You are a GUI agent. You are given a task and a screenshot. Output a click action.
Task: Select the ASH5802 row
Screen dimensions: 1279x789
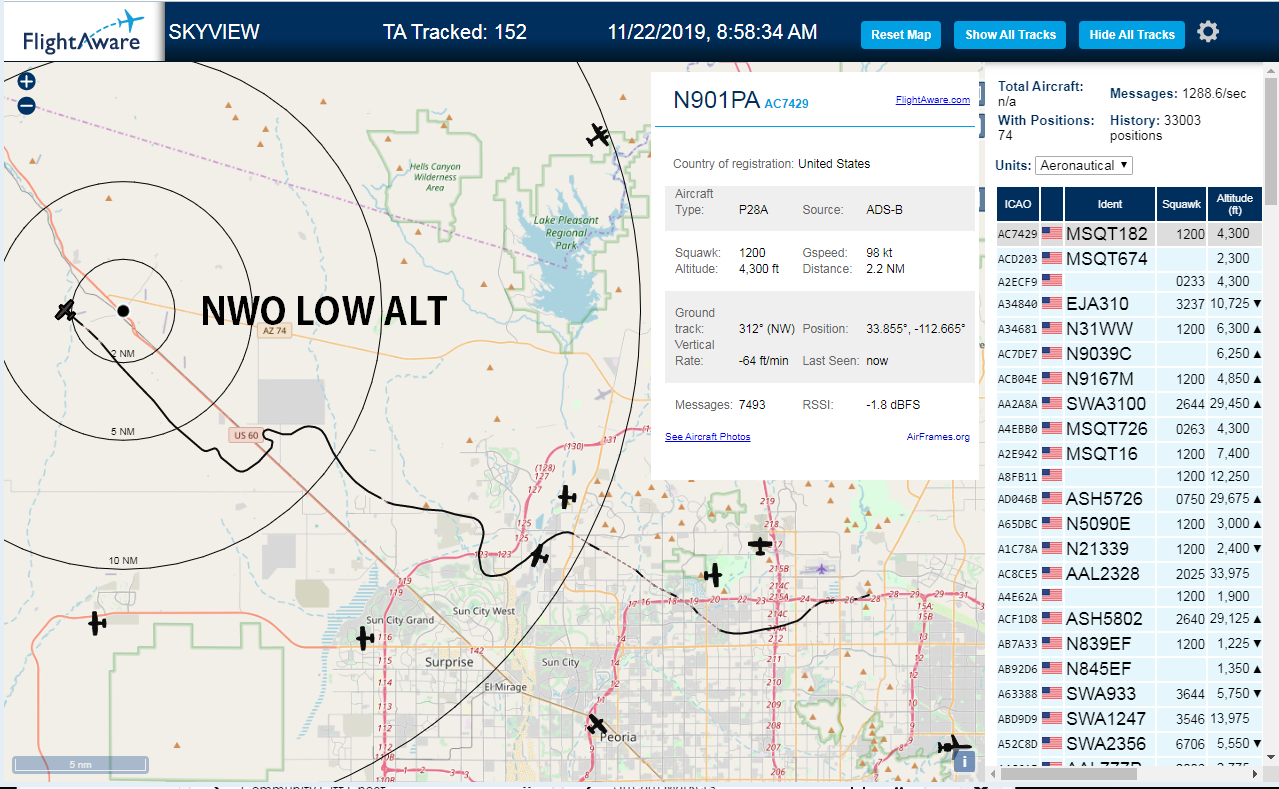[1129, 619]
